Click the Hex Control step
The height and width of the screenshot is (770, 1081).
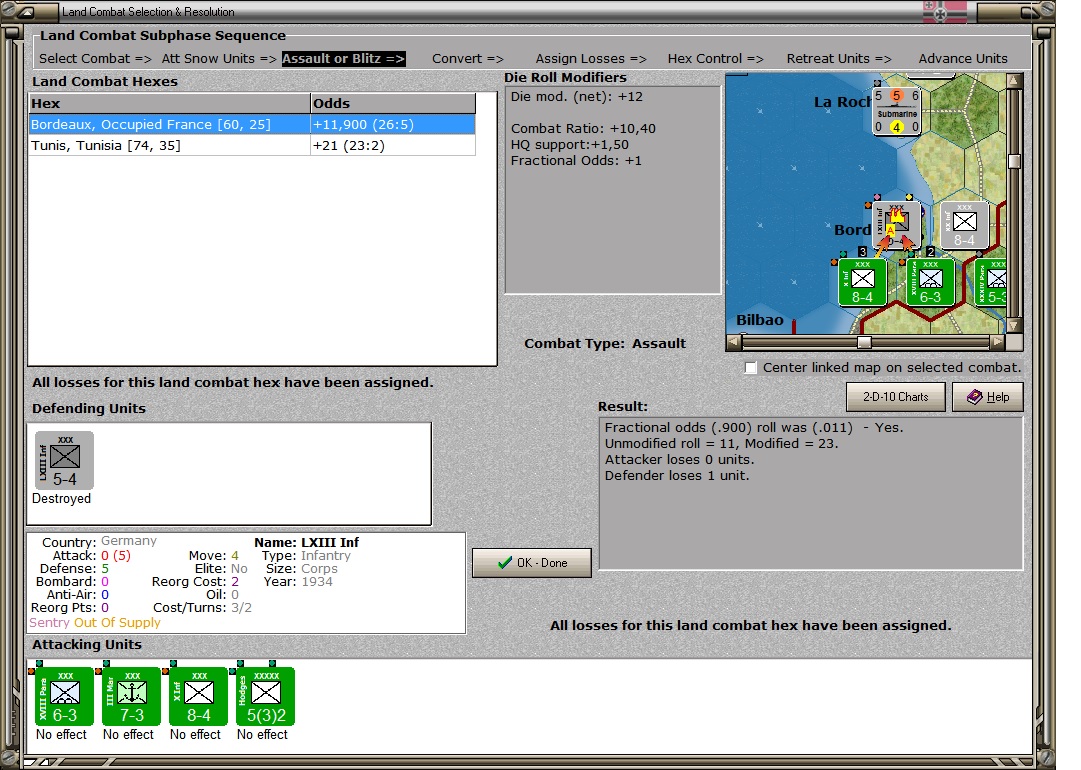pos(715,59)
